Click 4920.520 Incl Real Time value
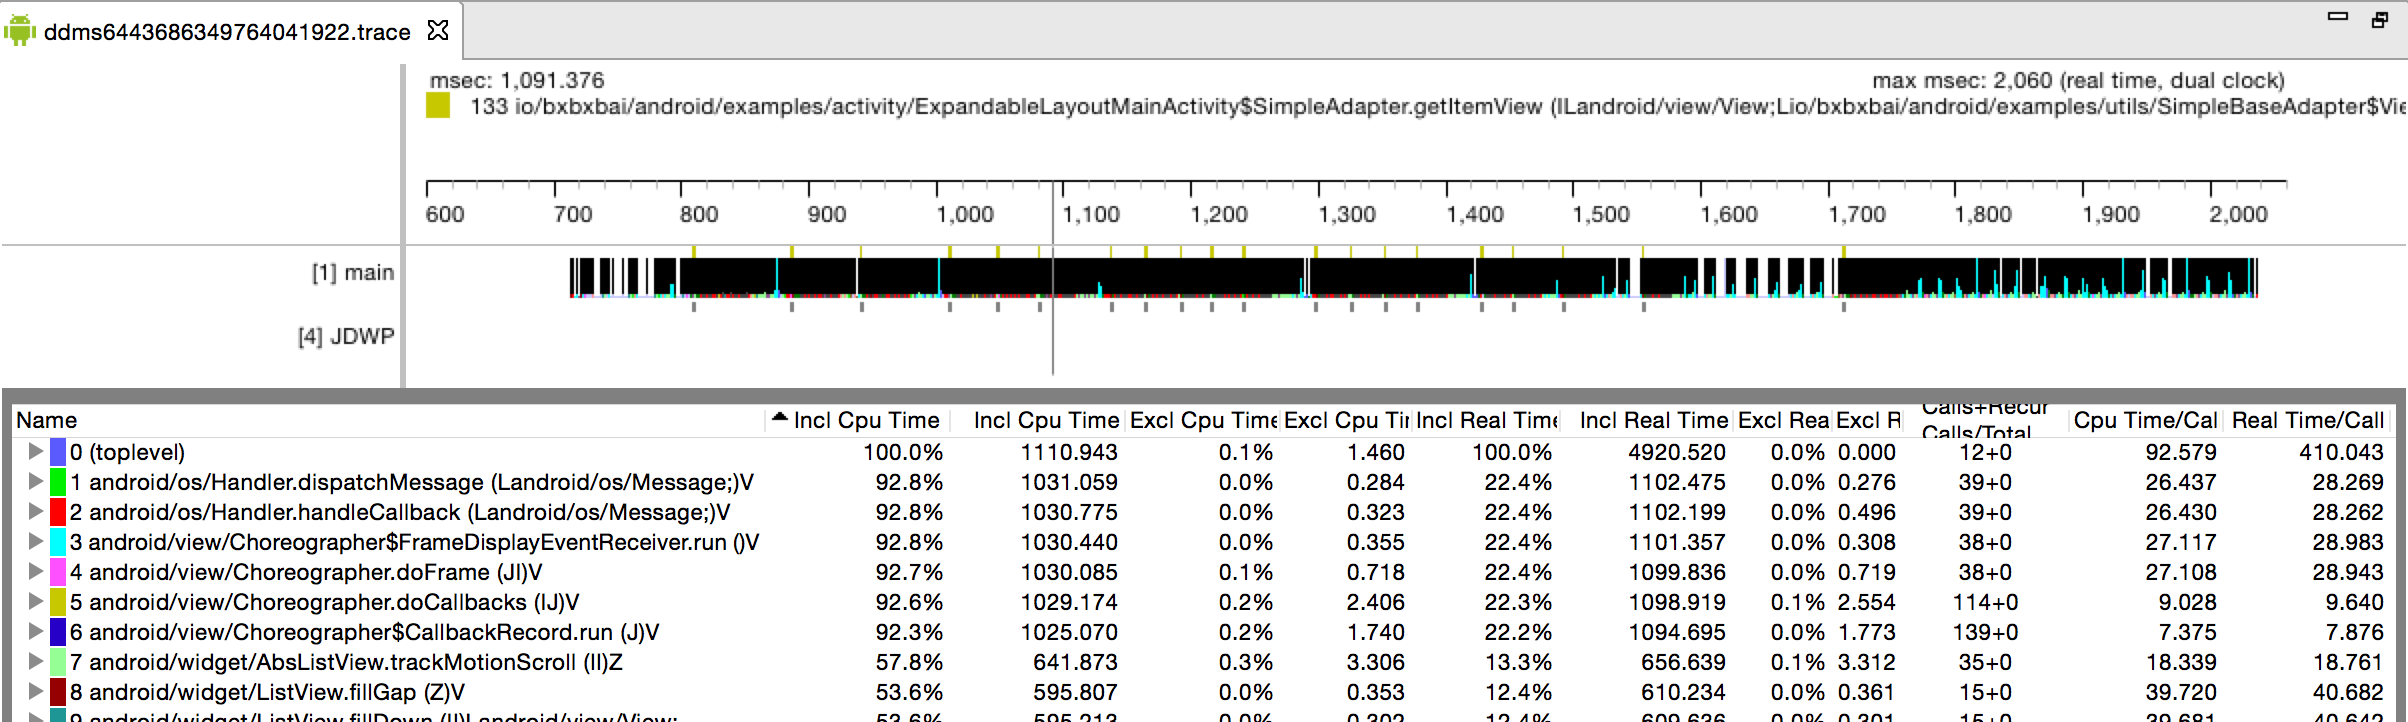 pos(1677,452)
